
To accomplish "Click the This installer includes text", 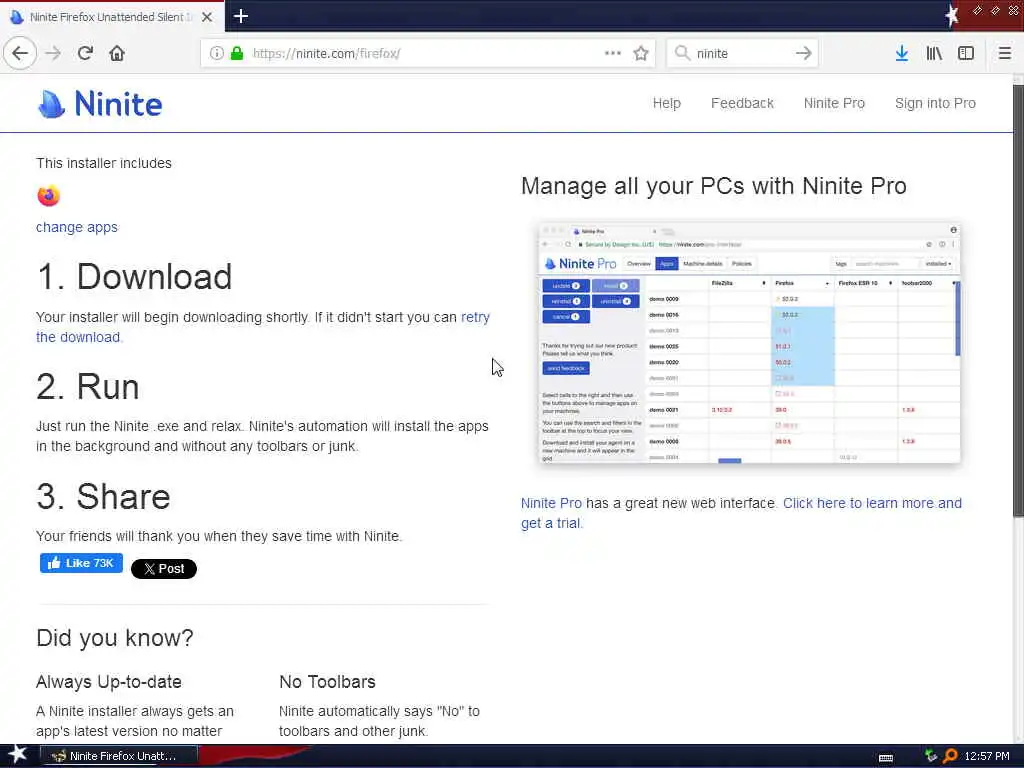I will [x=104, y=163].
